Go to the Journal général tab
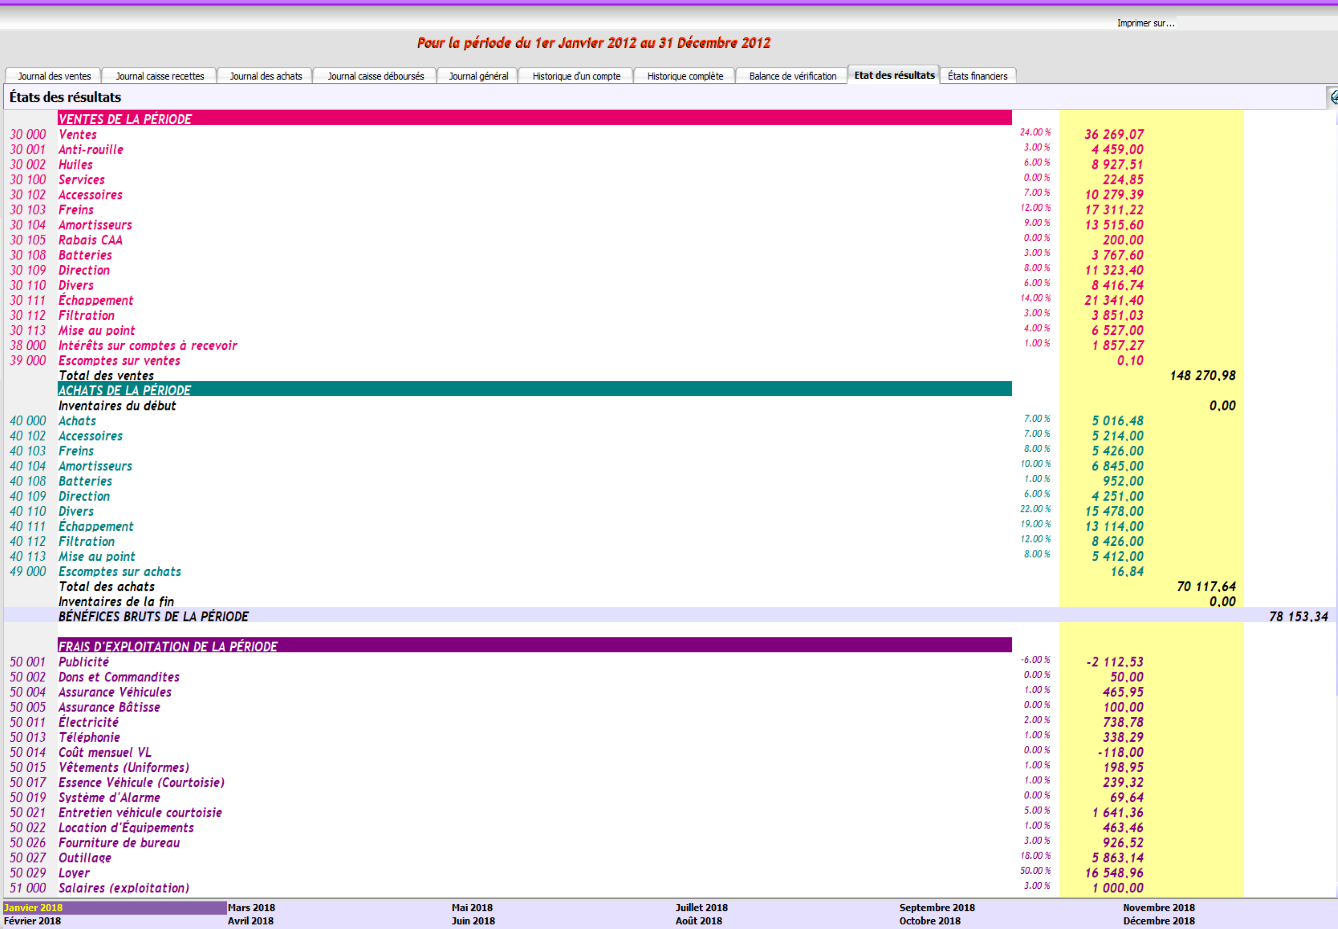 click(478, 76)
